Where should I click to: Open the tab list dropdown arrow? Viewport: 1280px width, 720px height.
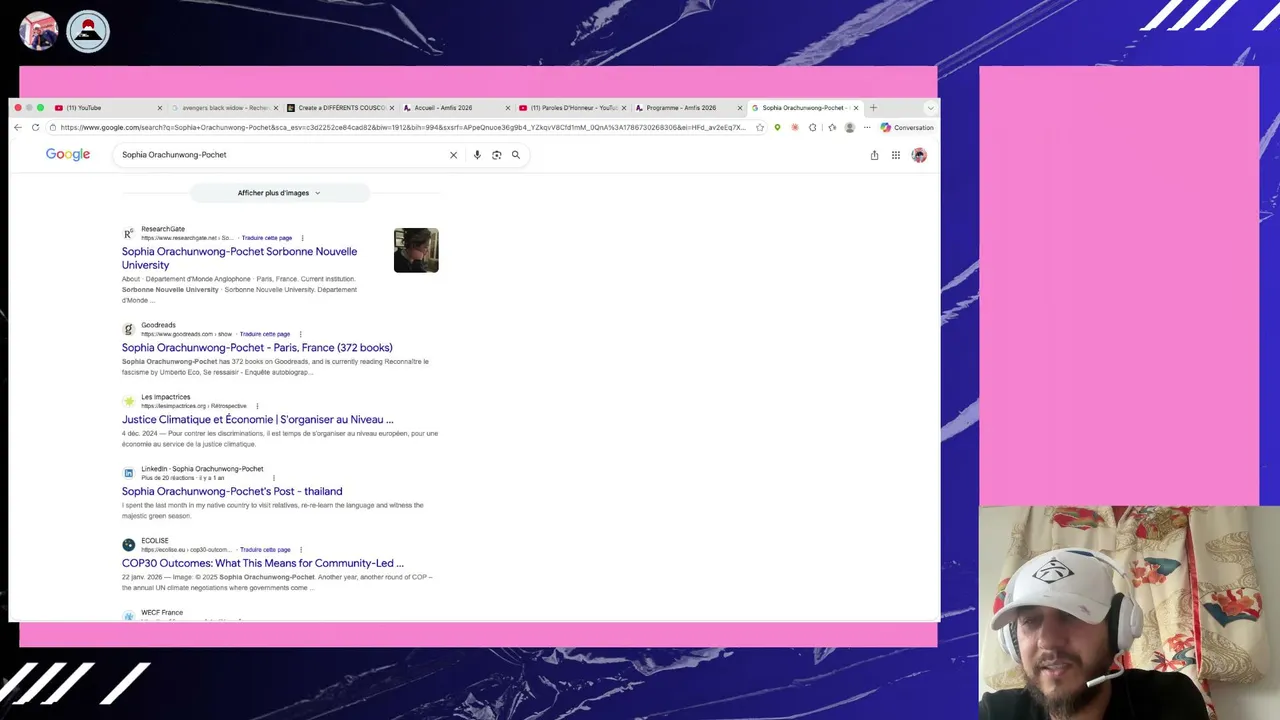(x=931, y=107)
